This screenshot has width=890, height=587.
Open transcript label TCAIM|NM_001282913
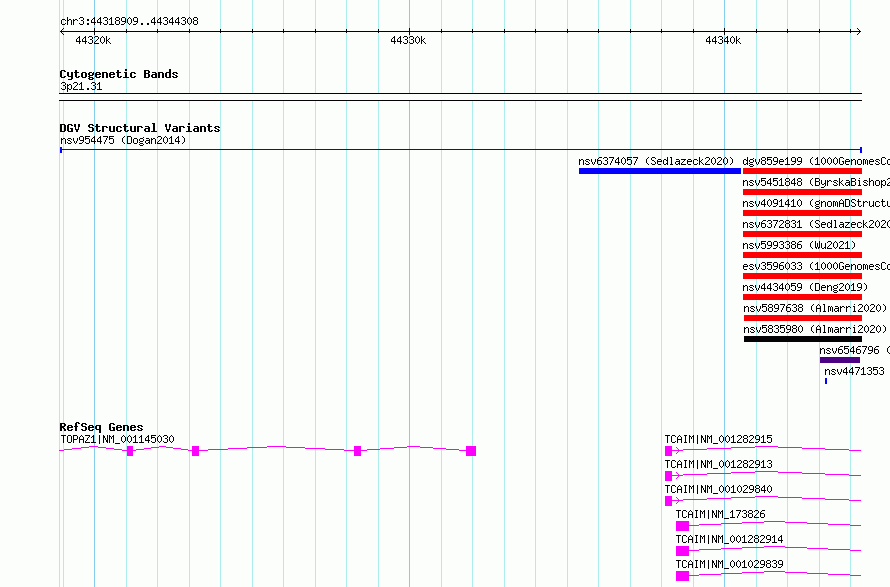(719, 464)
